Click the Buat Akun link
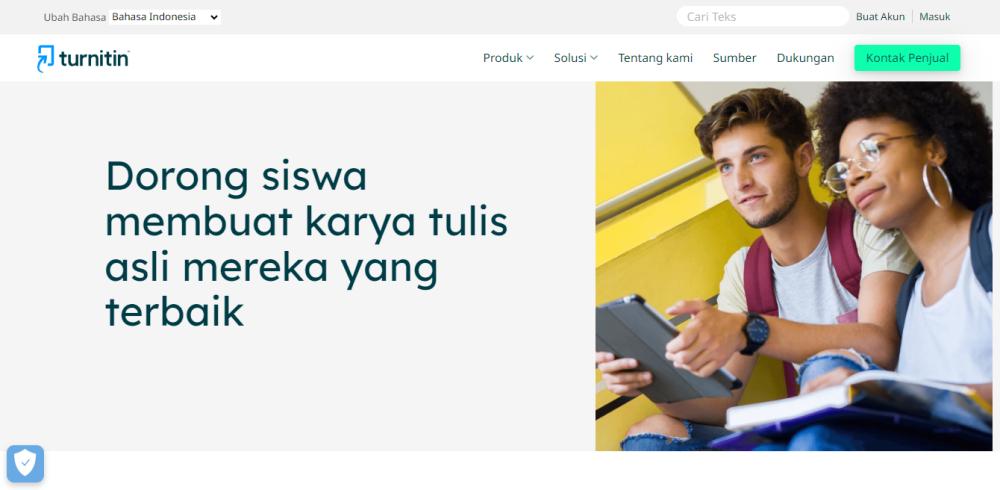This screenshot has height=490, width=1000. tap(880, 17)
